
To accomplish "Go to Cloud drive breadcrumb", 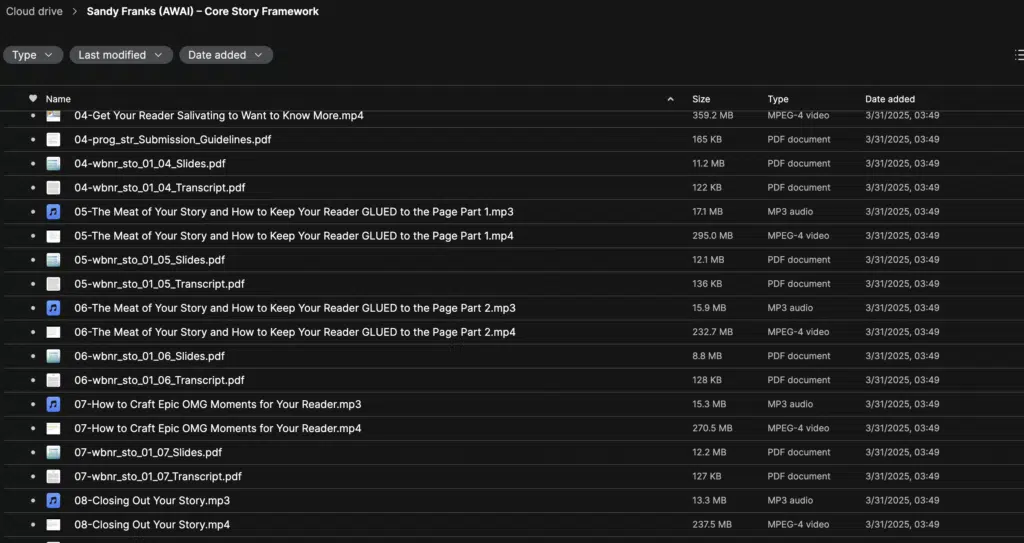I will coord(34,11).
